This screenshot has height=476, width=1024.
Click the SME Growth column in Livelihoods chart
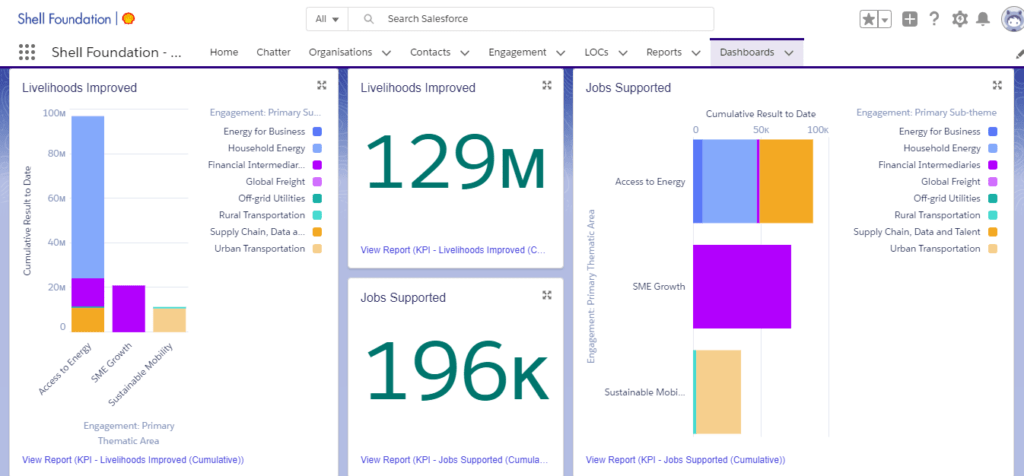[129, 309]
